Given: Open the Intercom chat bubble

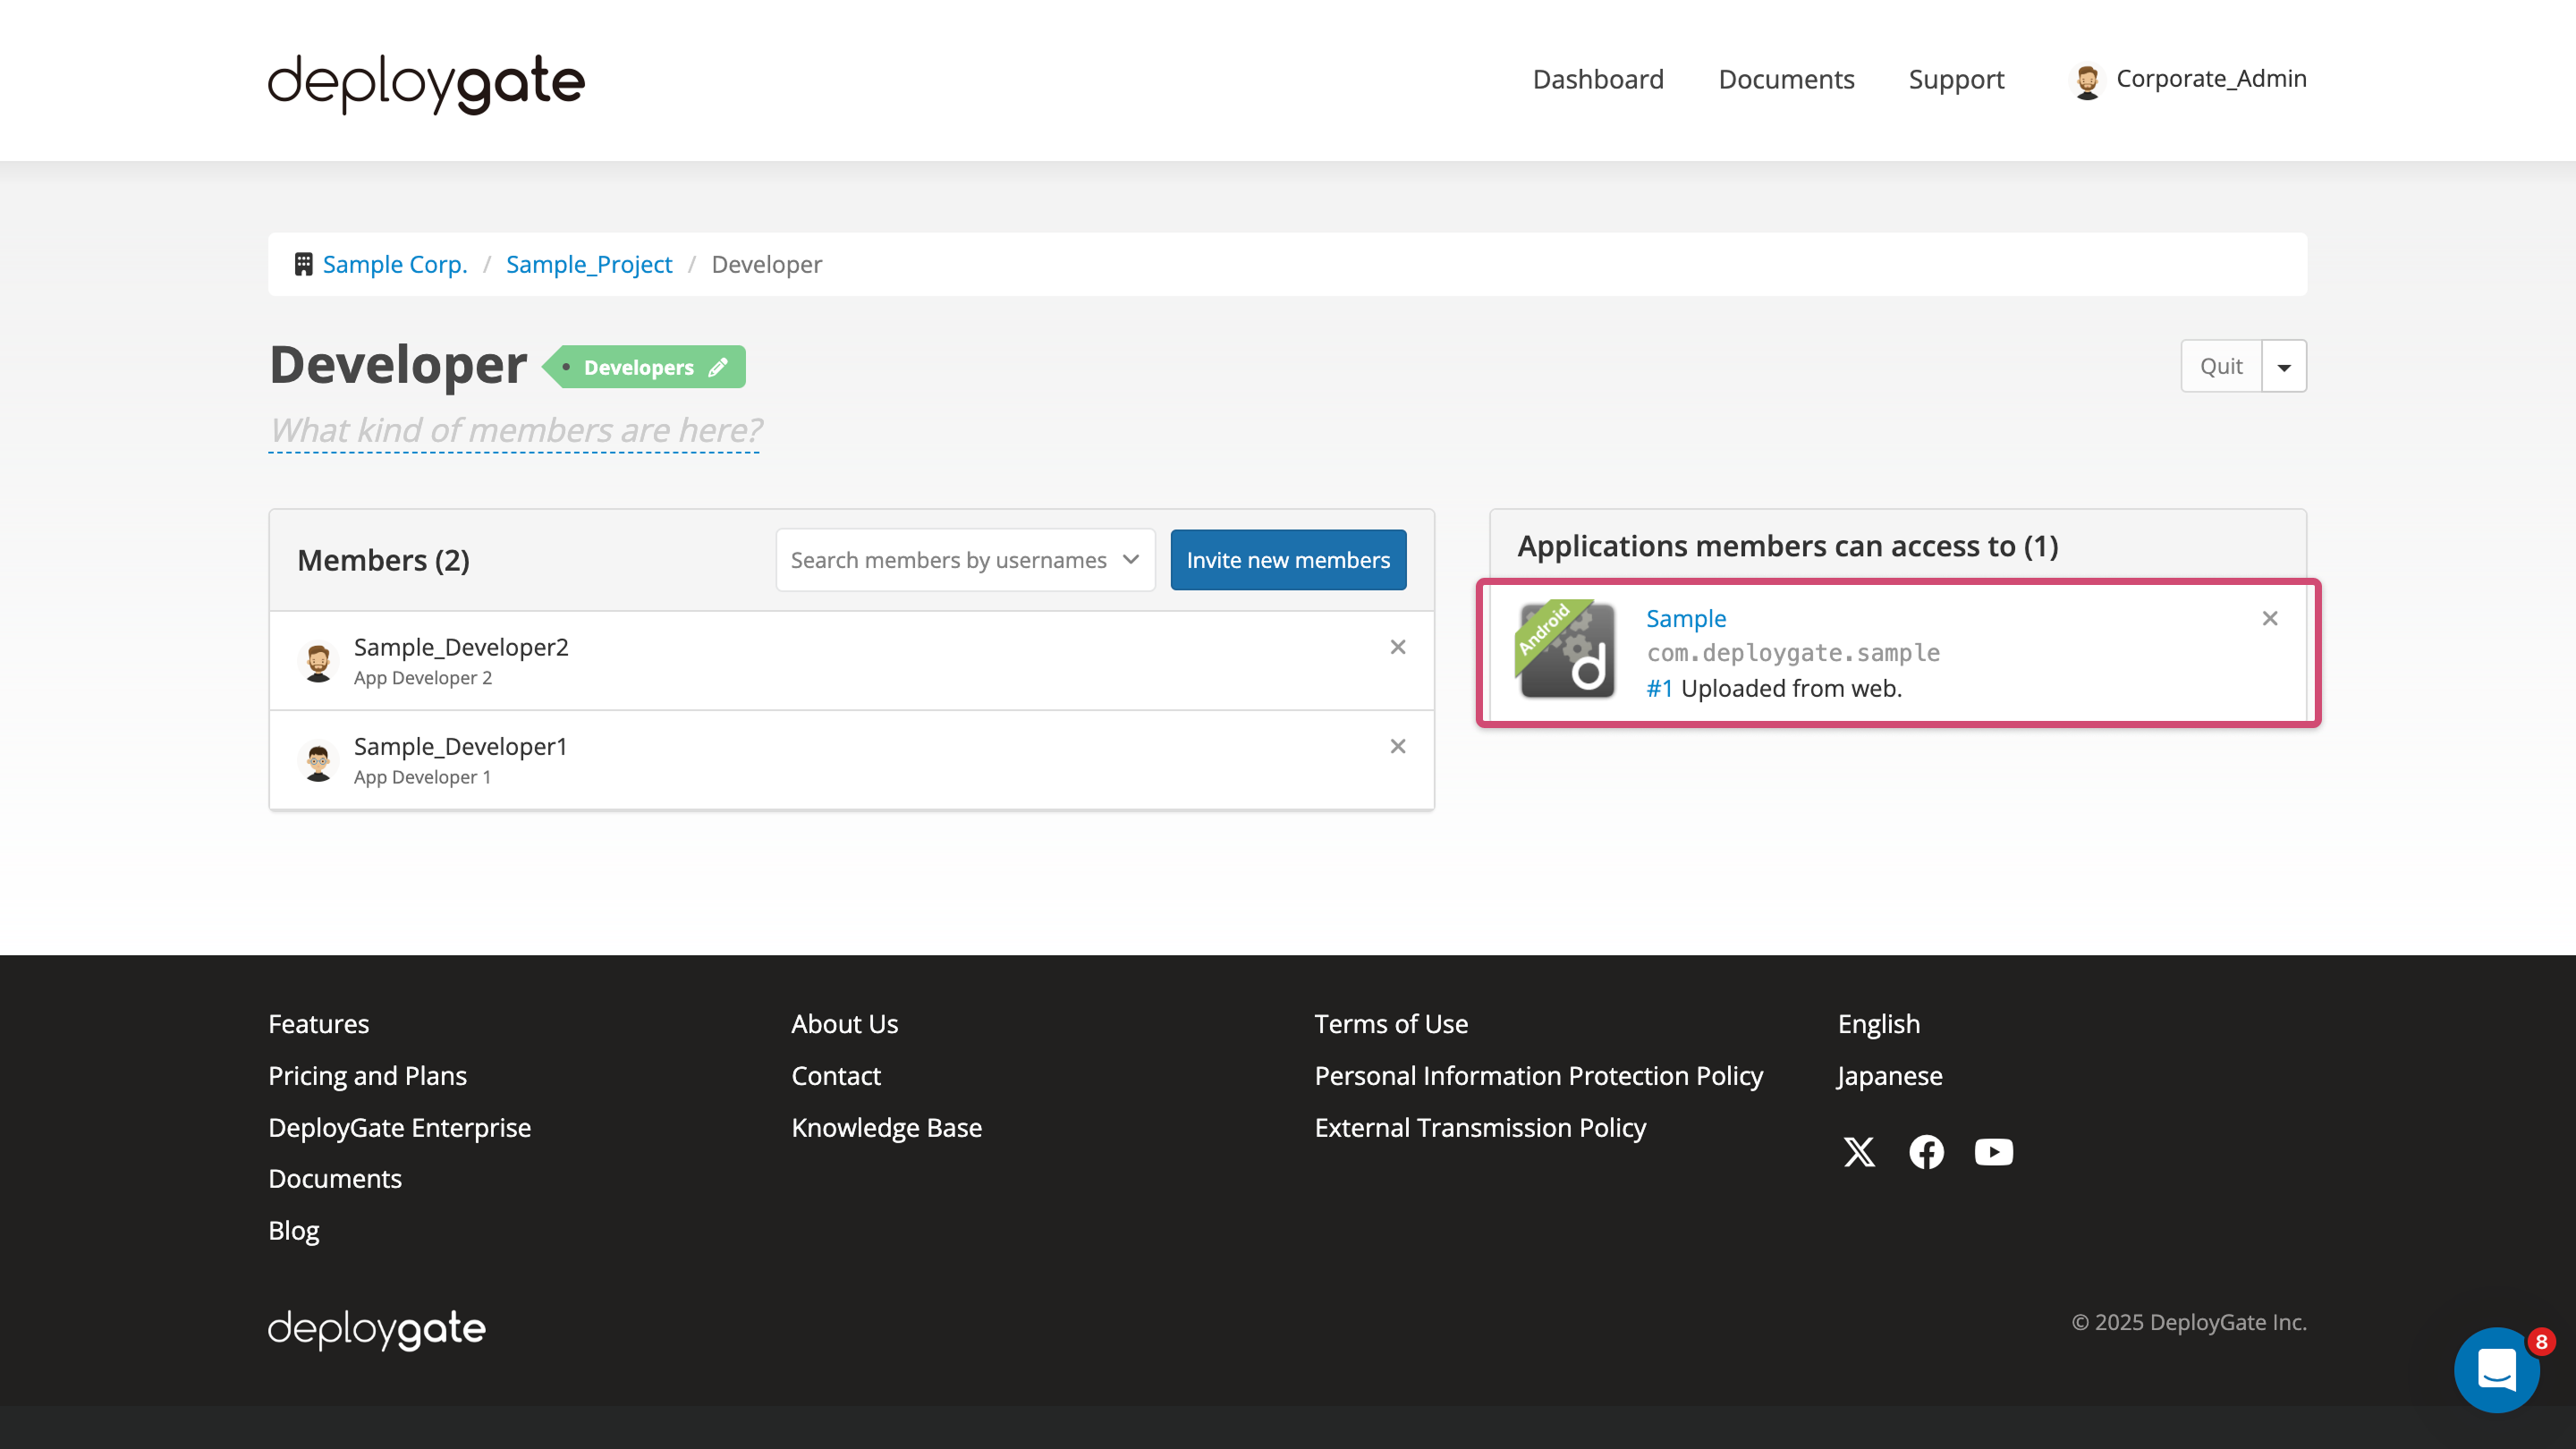Looking at the screenshot, I should pyautogui.click(x=2496, y=1370).
